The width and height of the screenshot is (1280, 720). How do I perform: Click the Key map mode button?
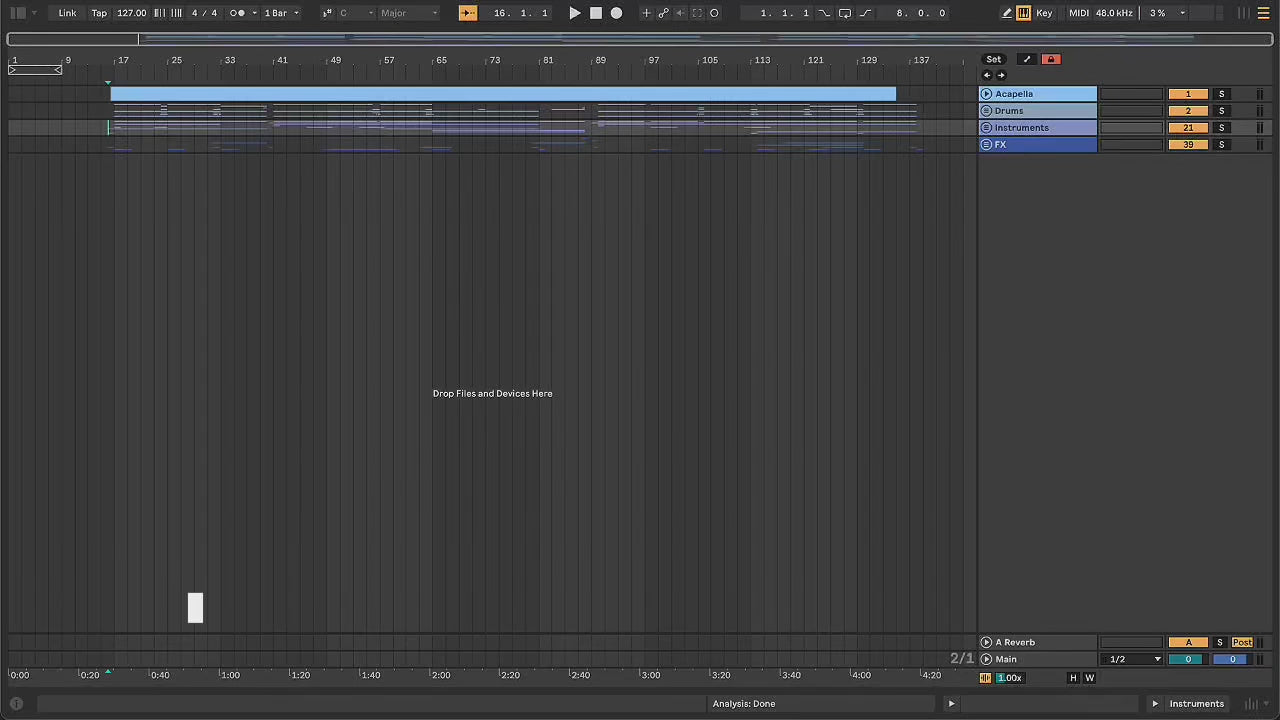[1044, 13]
